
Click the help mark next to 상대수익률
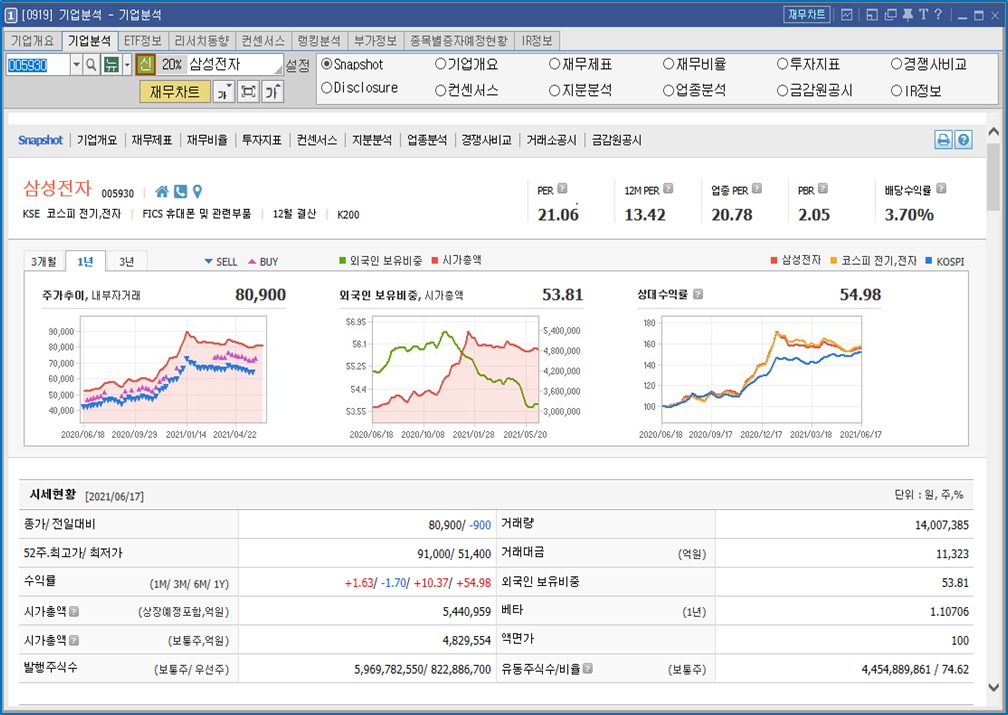[x=698, y=294]
